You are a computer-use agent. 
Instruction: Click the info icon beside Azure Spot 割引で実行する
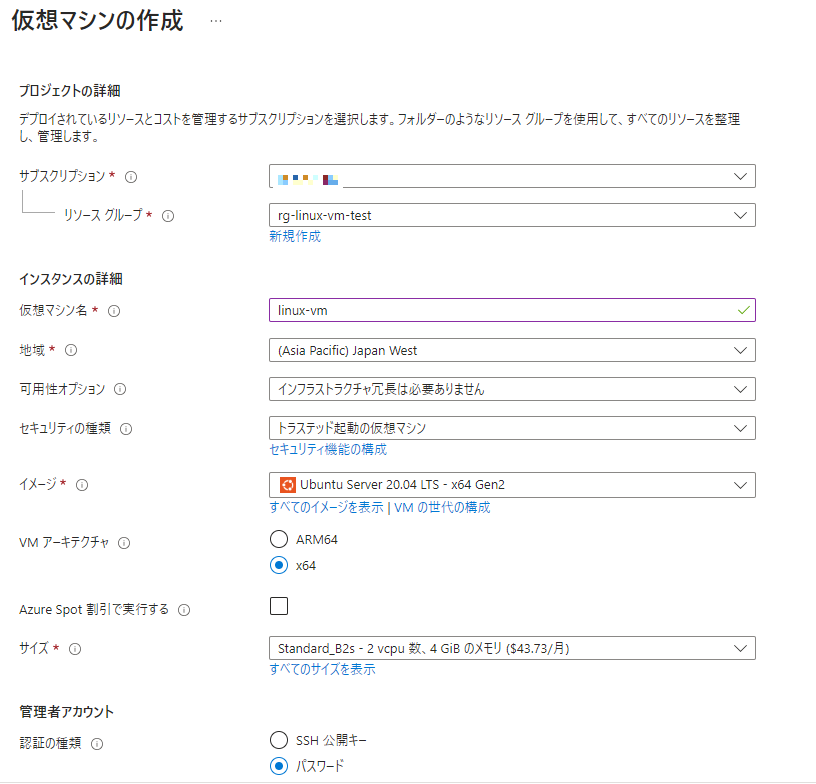click(x=185, y=608)
